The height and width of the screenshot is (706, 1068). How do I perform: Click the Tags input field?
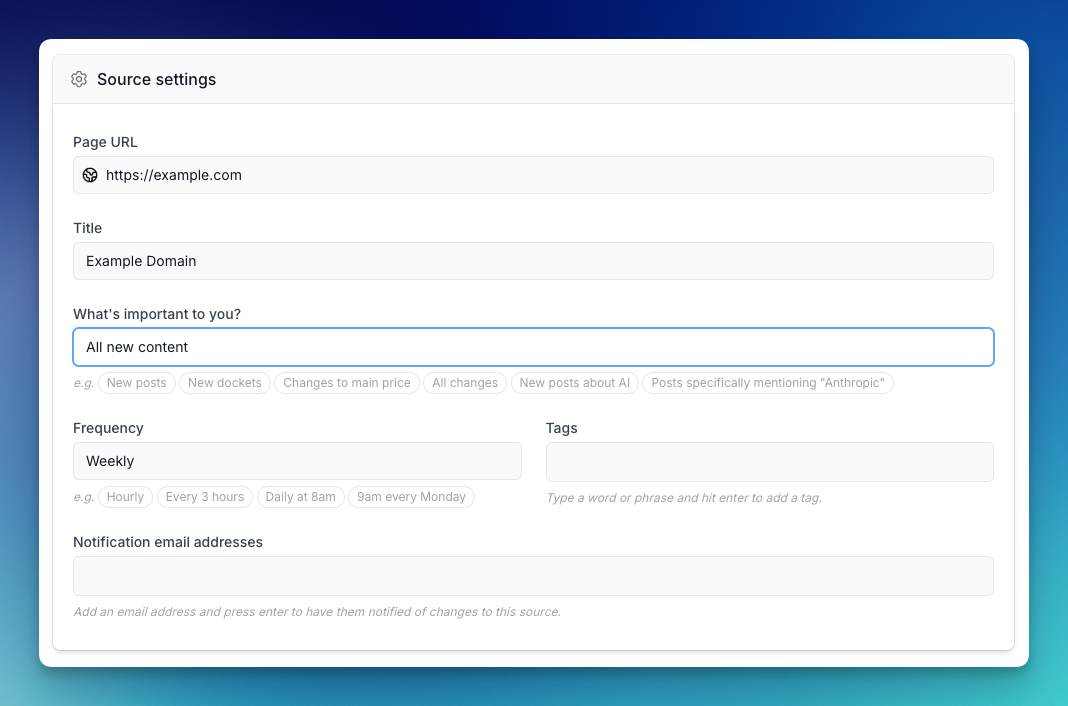(x=769, y=461)
